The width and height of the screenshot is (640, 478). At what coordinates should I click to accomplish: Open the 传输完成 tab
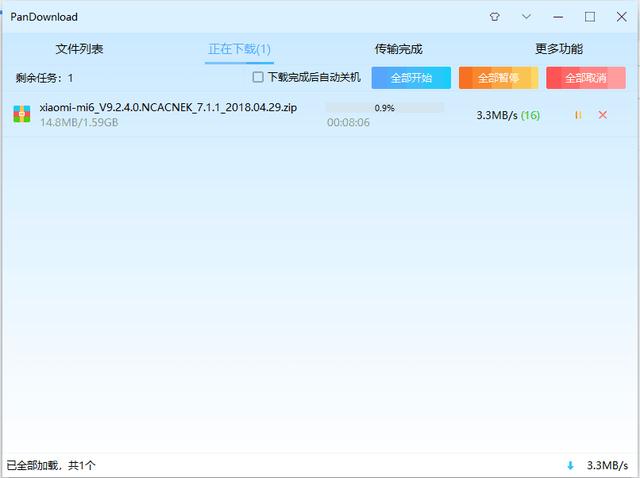pyautogui.click(x=398, y=49)
